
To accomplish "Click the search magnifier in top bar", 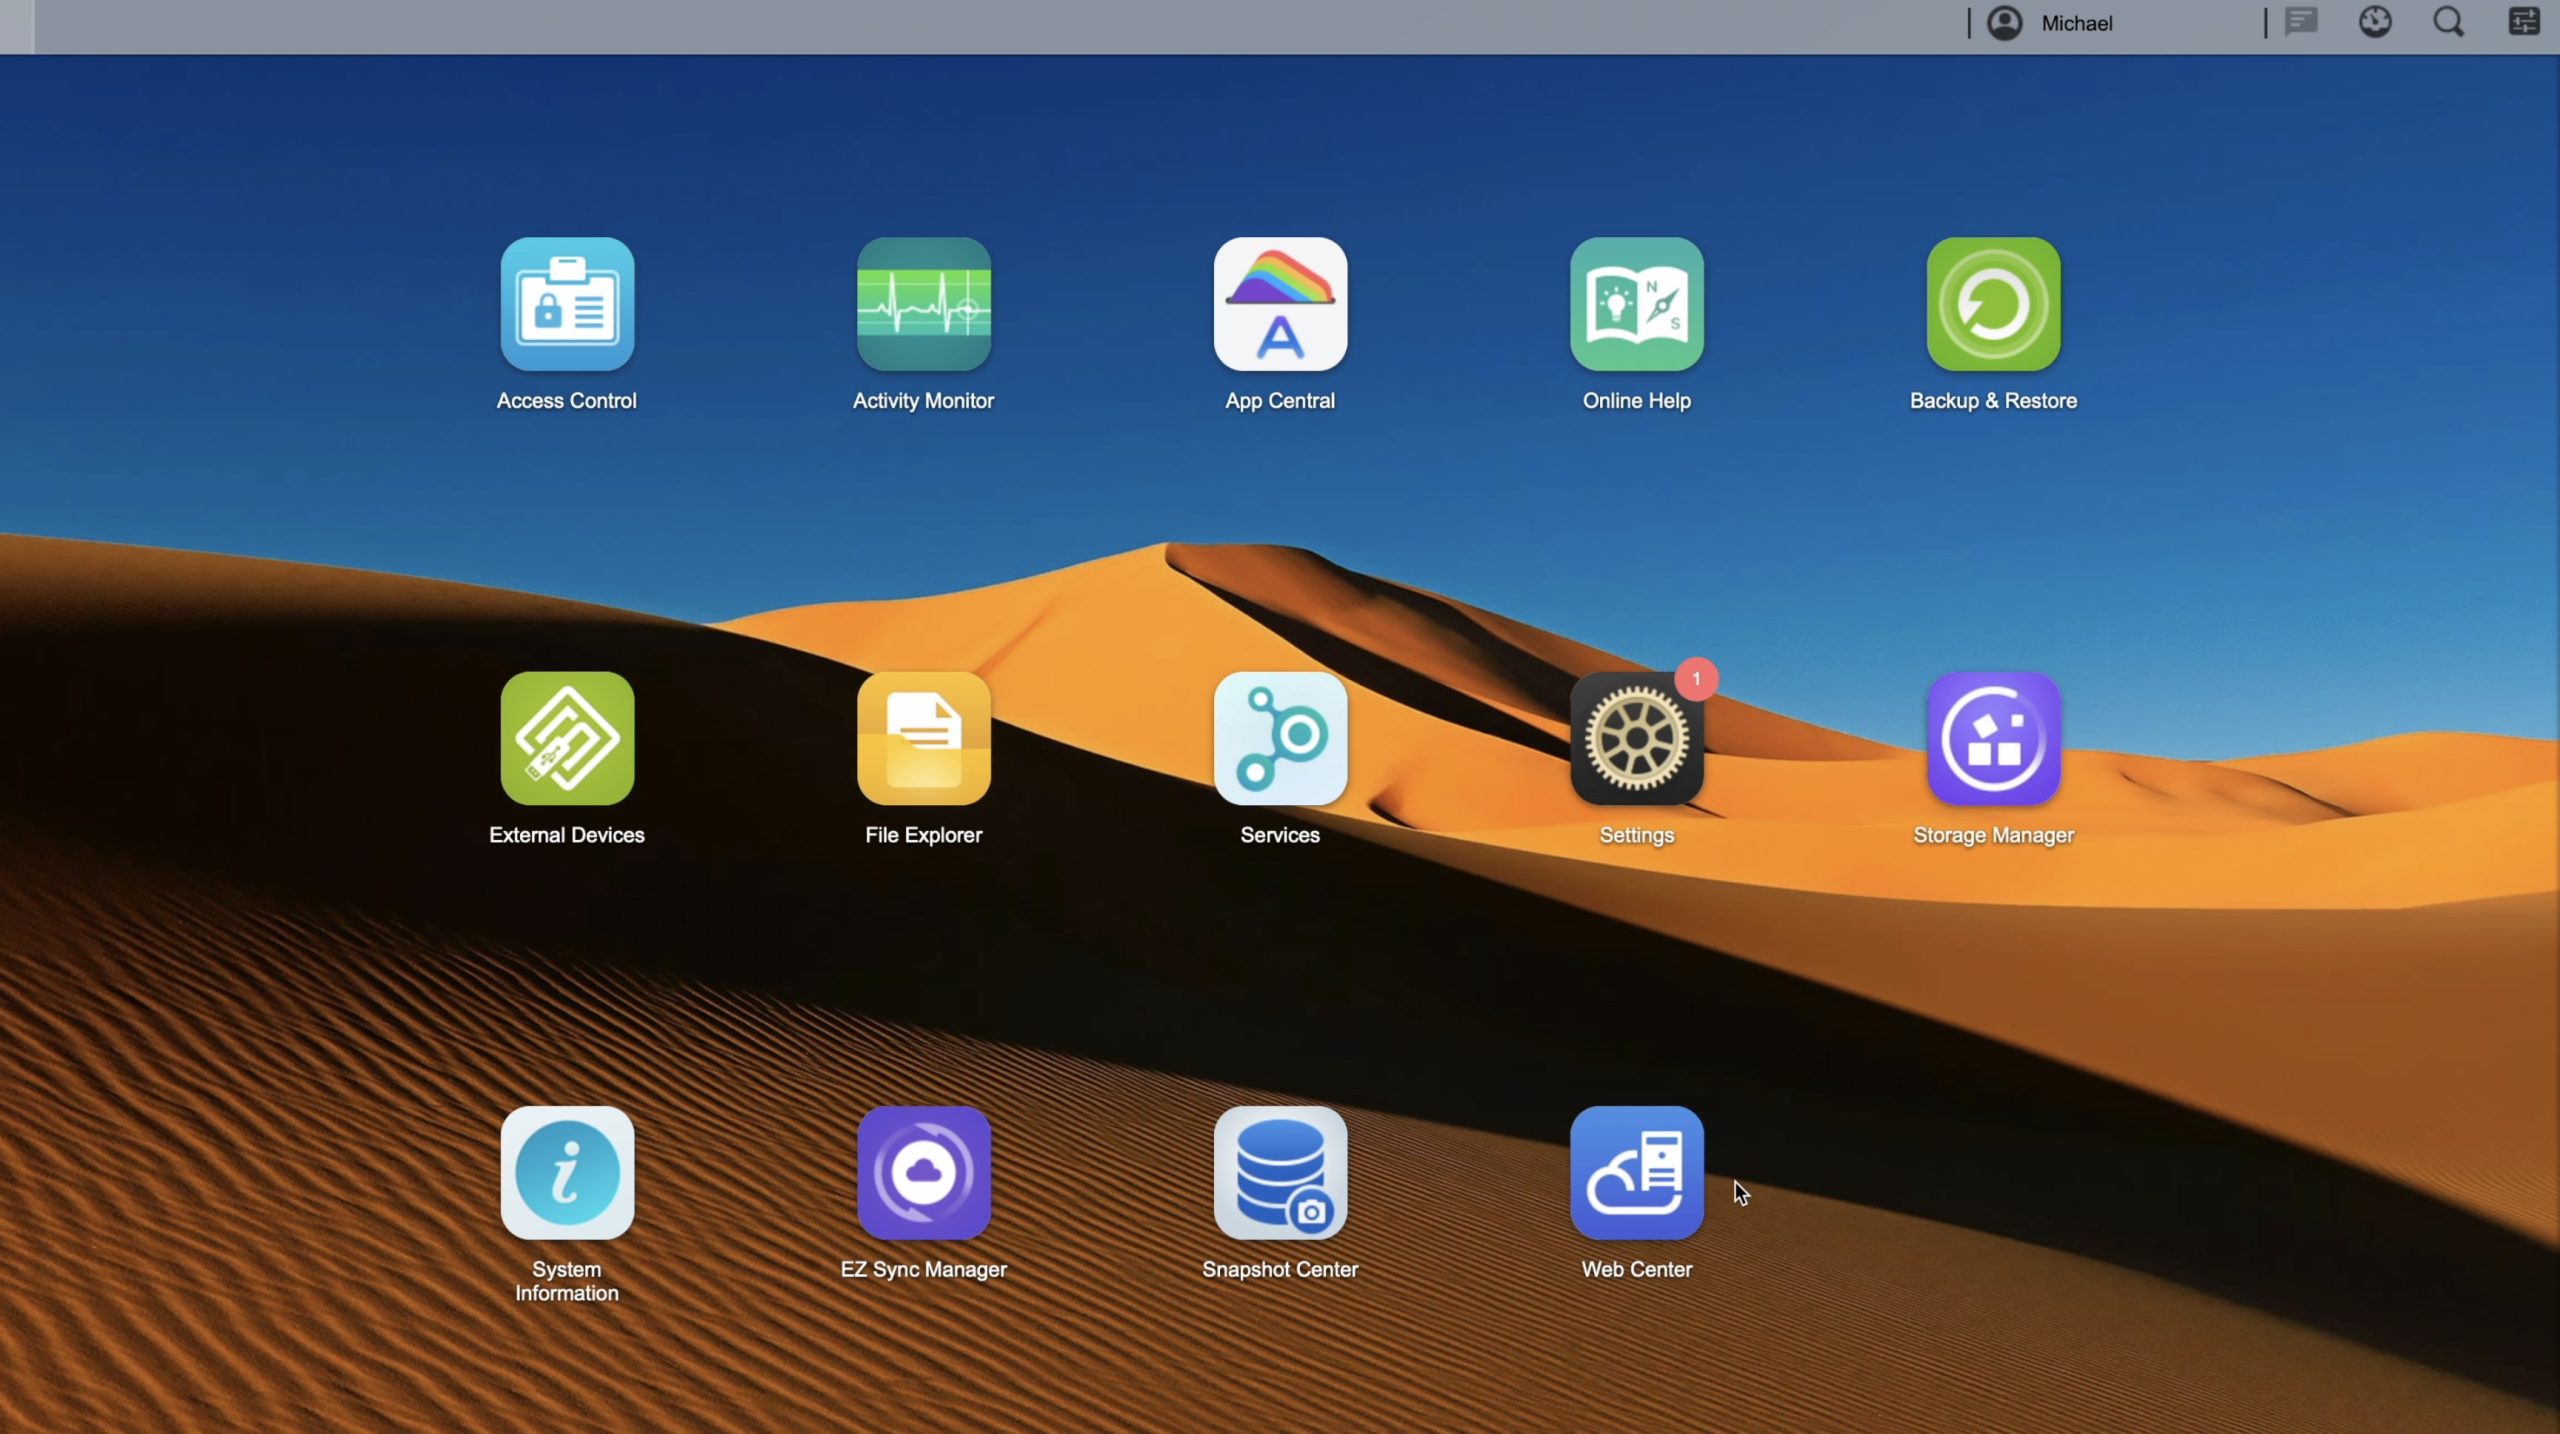I will 2448,22.
